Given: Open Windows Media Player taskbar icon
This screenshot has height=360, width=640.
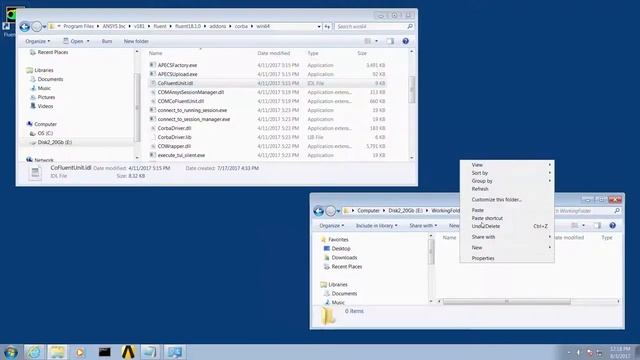Looking at the screenshot, I should click(x=80, y=352).
